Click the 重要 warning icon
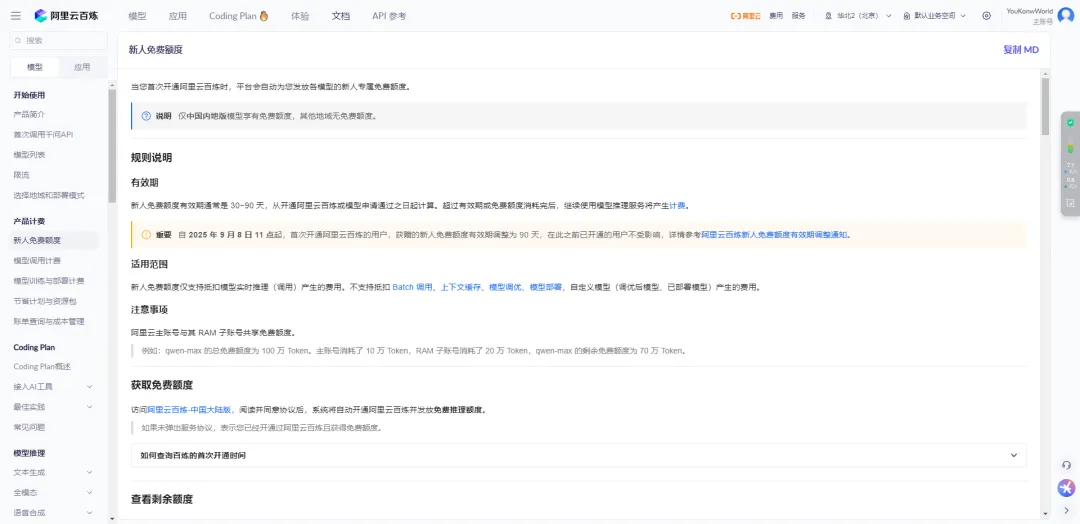This screenshot has height=524, width=1080. [x=146, y=235]
